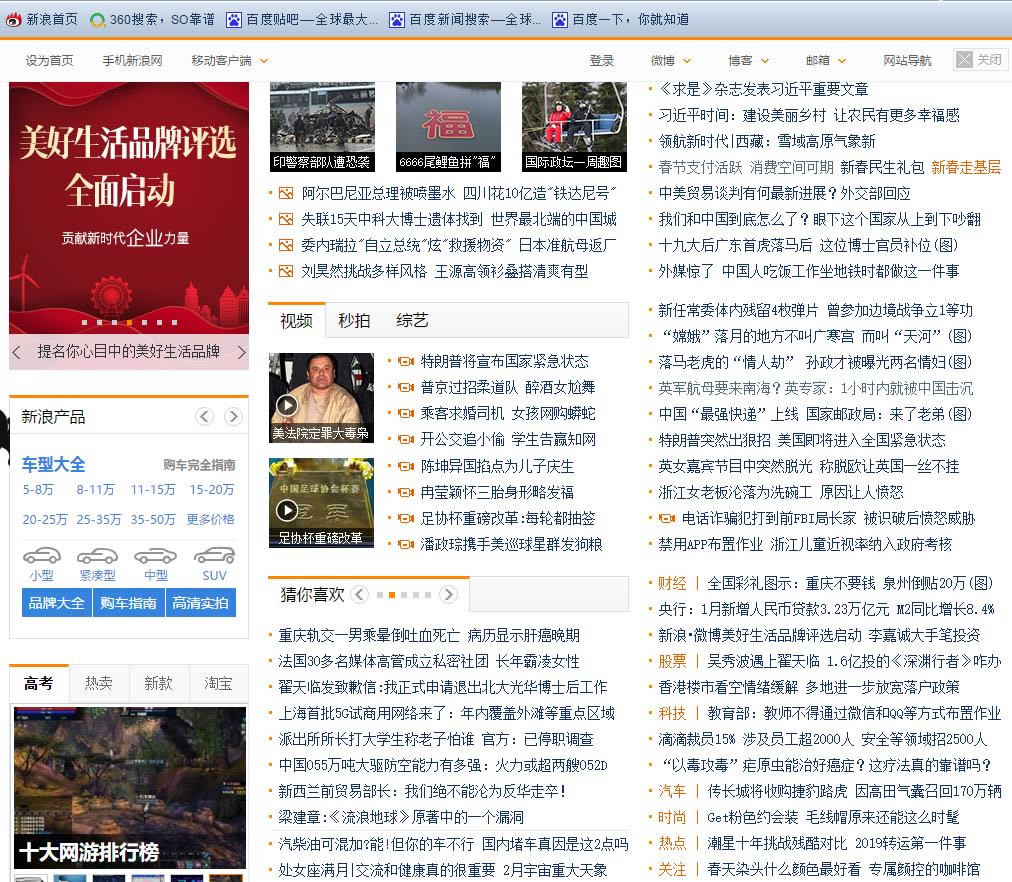Go to next 猜你喜欢 page
This screenshot has width=1012, height=882.
[x=448, y=594]
